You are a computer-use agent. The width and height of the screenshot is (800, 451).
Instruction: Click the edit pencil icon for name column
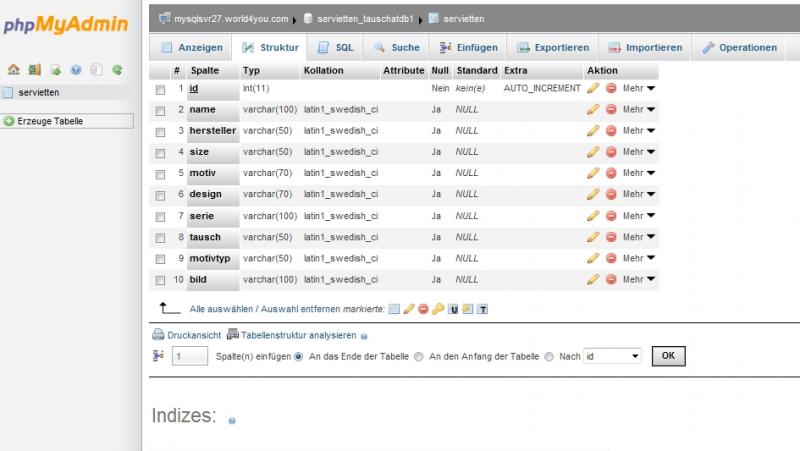click(593, 110)
